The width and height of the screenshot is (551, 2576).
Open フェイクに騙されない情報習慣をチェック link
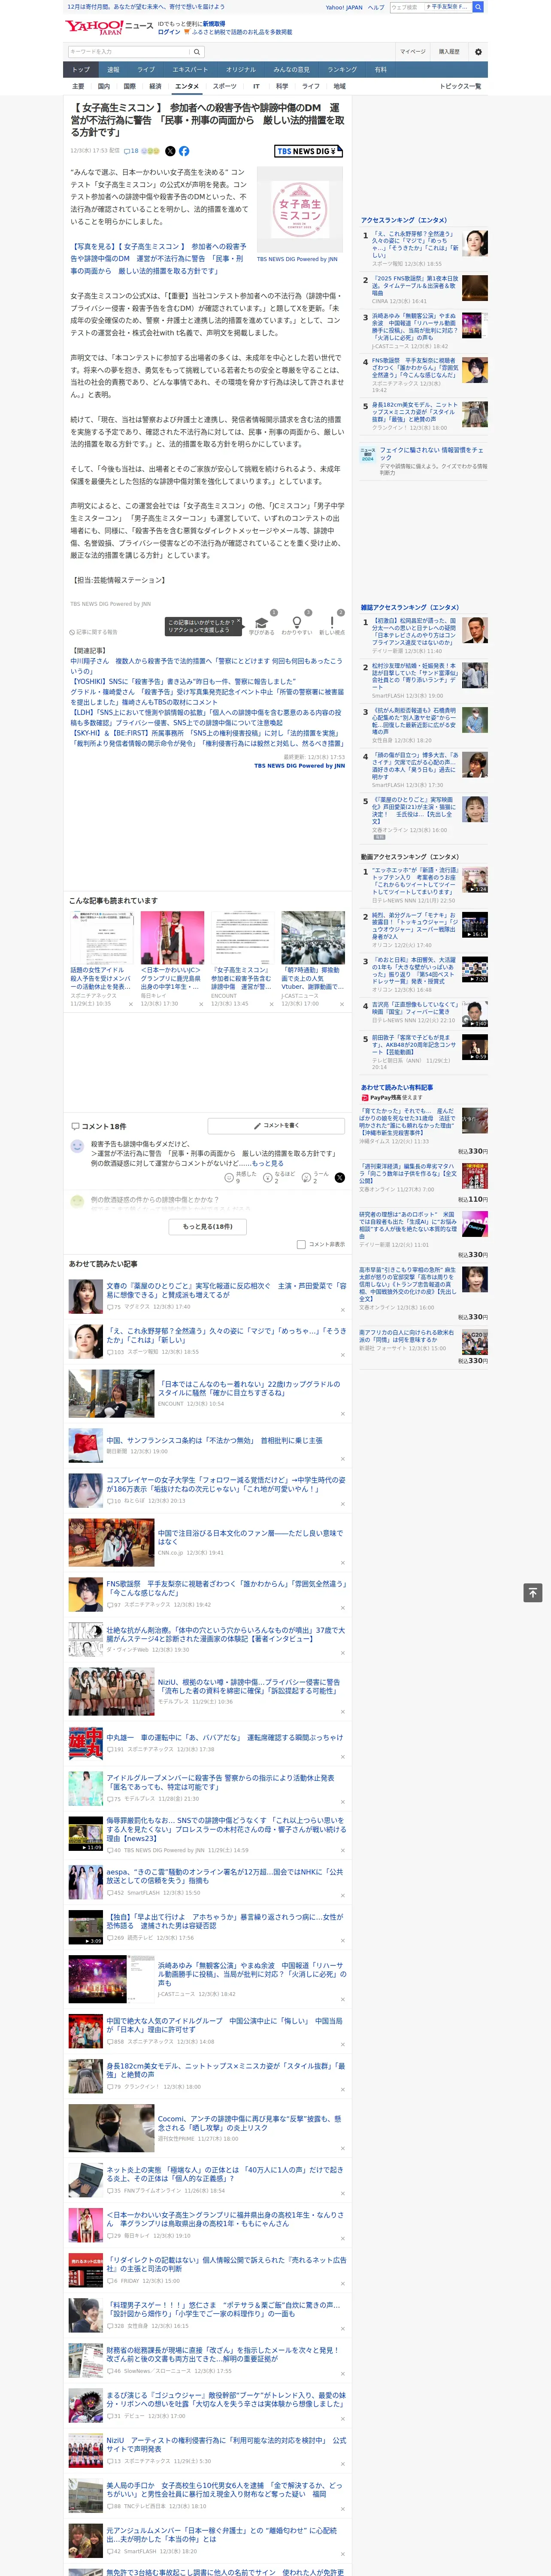[x=432, y=454]
